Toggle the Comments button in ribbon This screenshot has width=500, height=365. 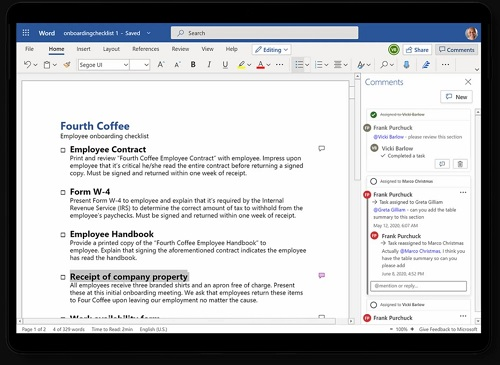pos(456,50)
